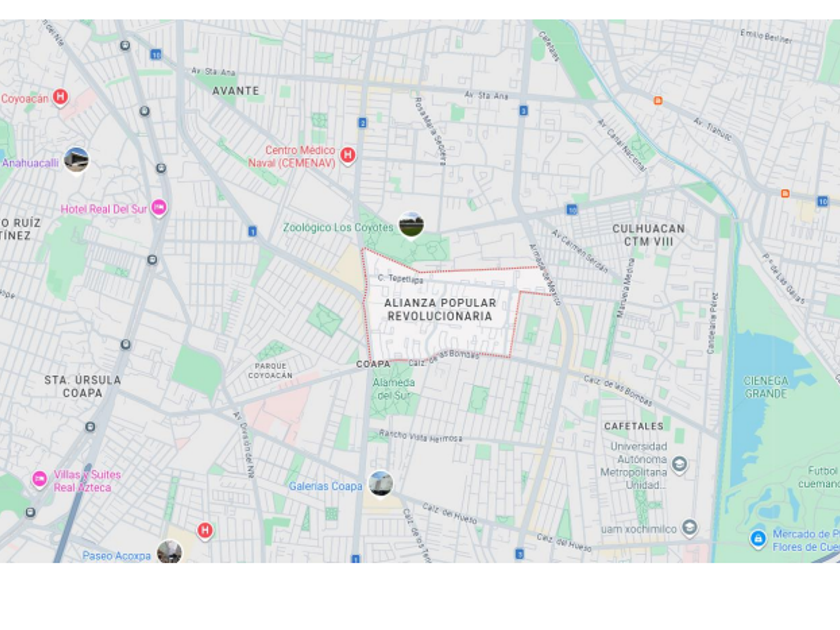
Task: Click the route 10 shield near Av Carmen Serdán
Action: pos(572,209)
